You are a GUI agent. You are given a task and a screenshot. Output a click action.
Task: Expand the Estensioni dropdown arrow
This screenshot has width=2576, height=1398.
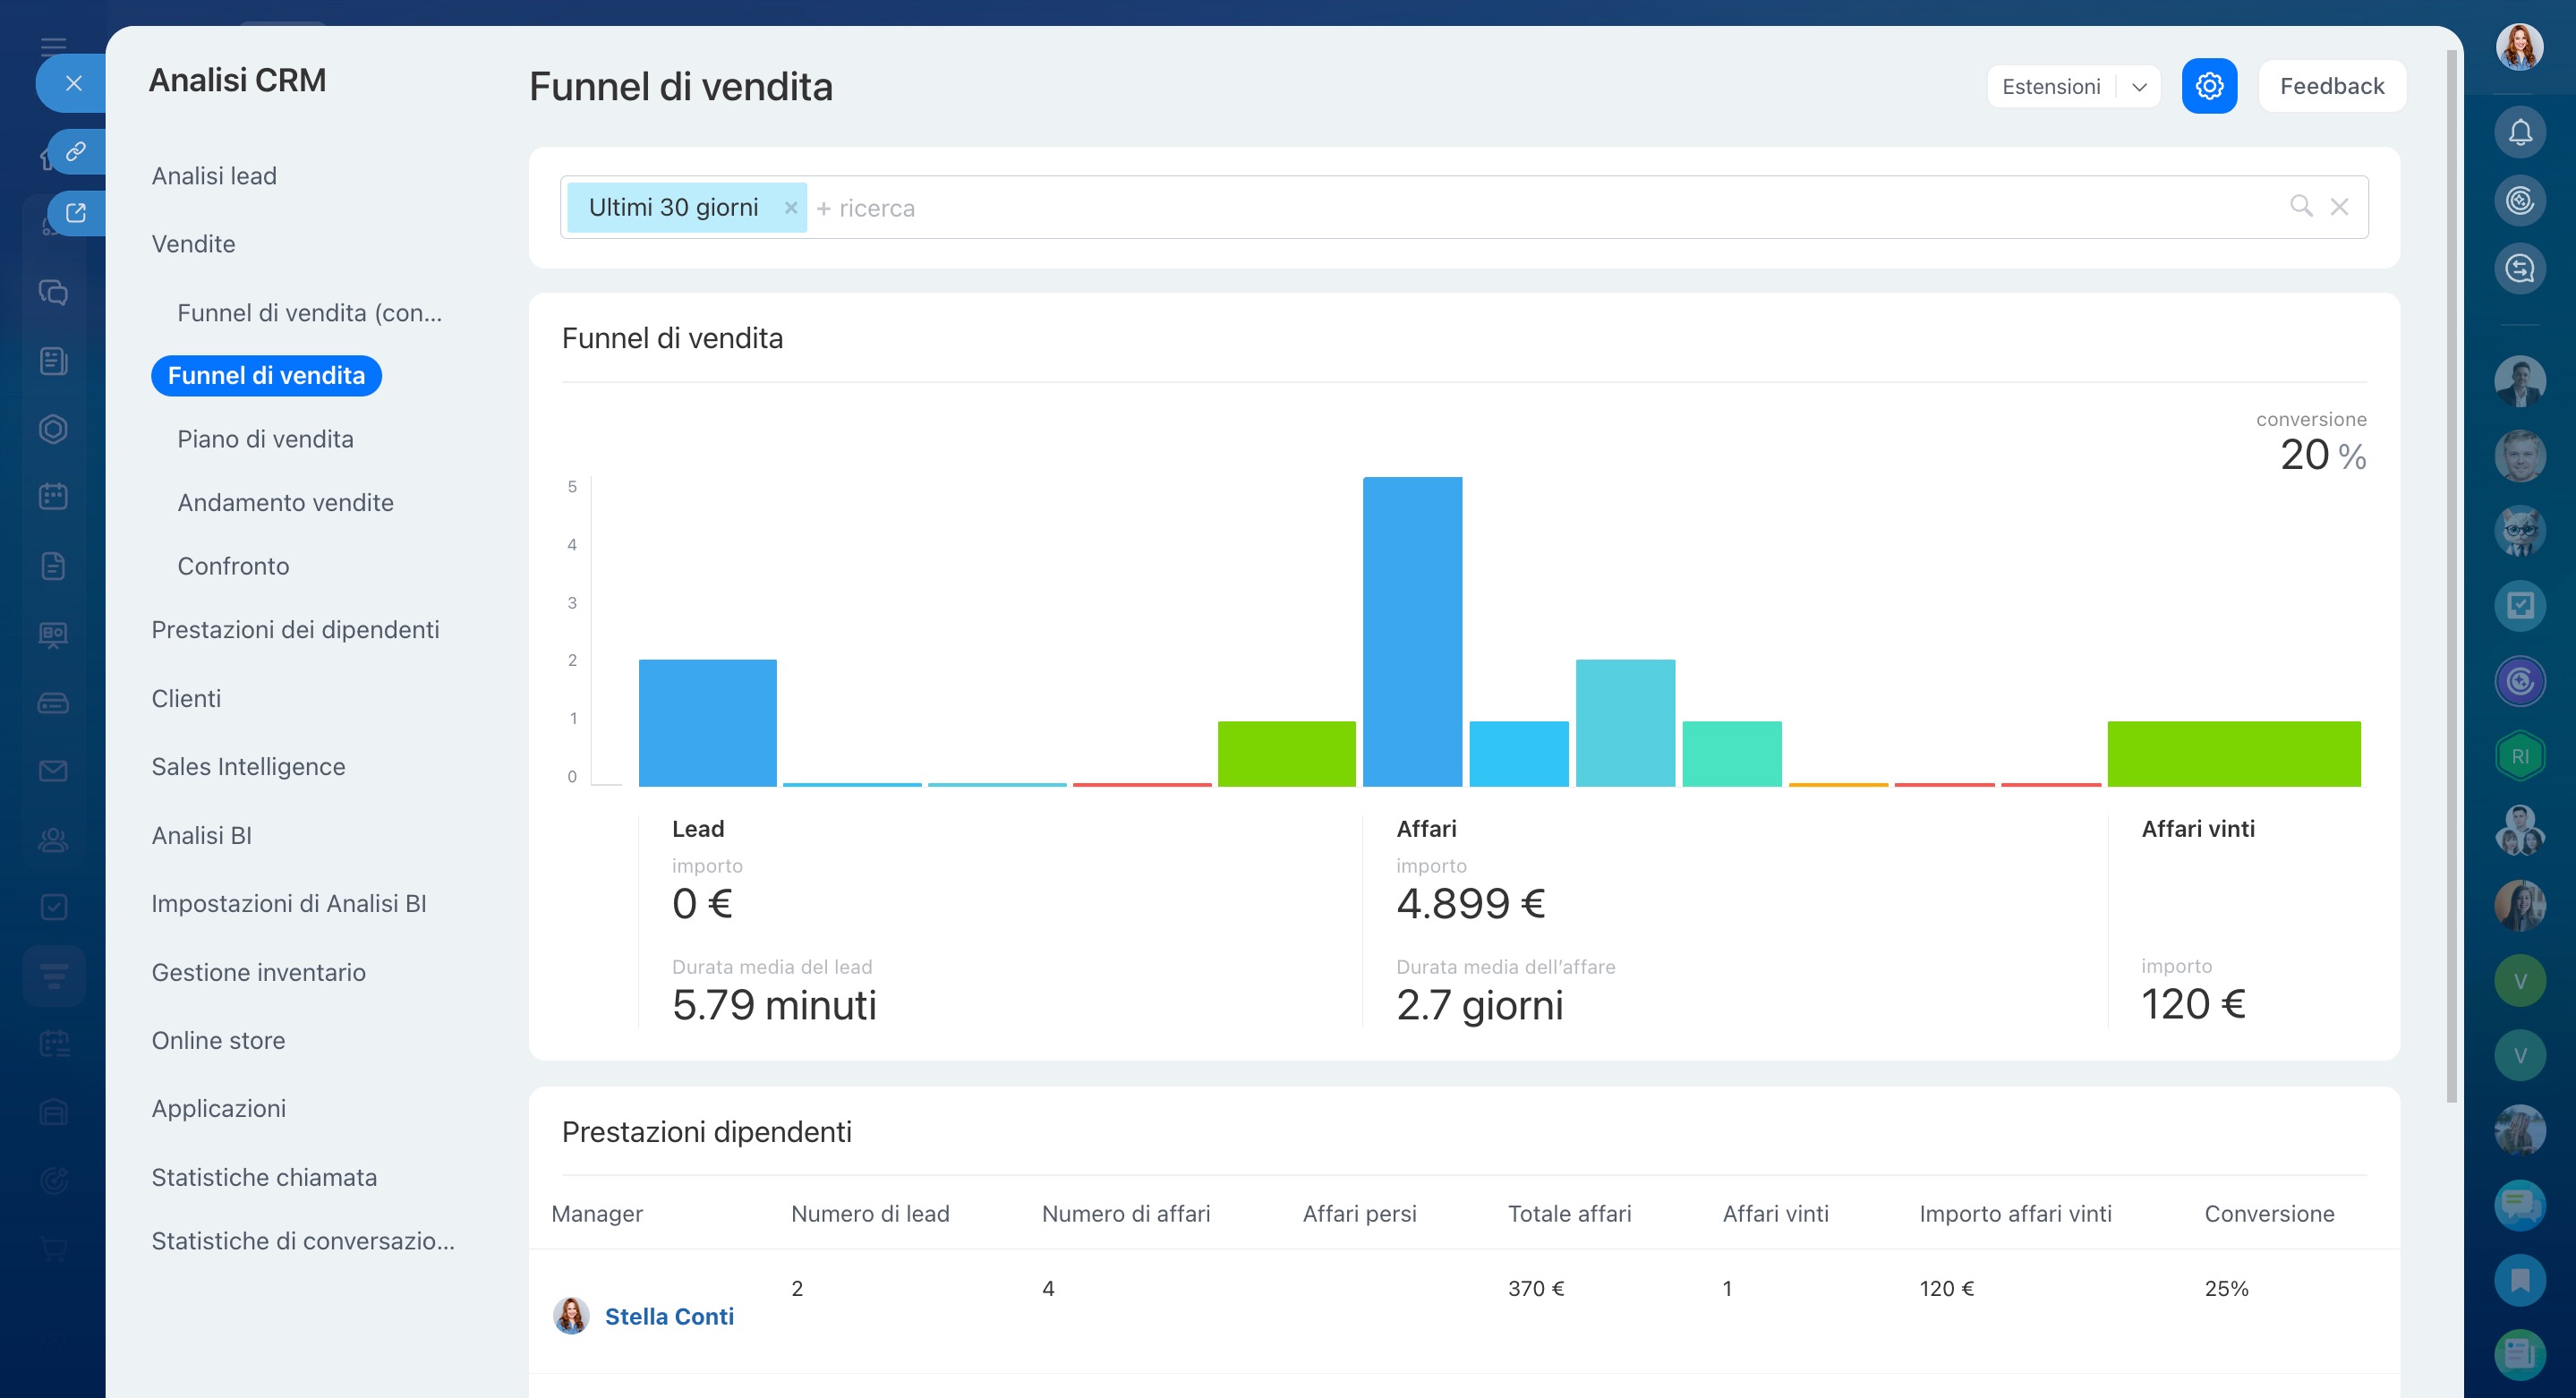pyautogui.click(x=2139, y=87)
